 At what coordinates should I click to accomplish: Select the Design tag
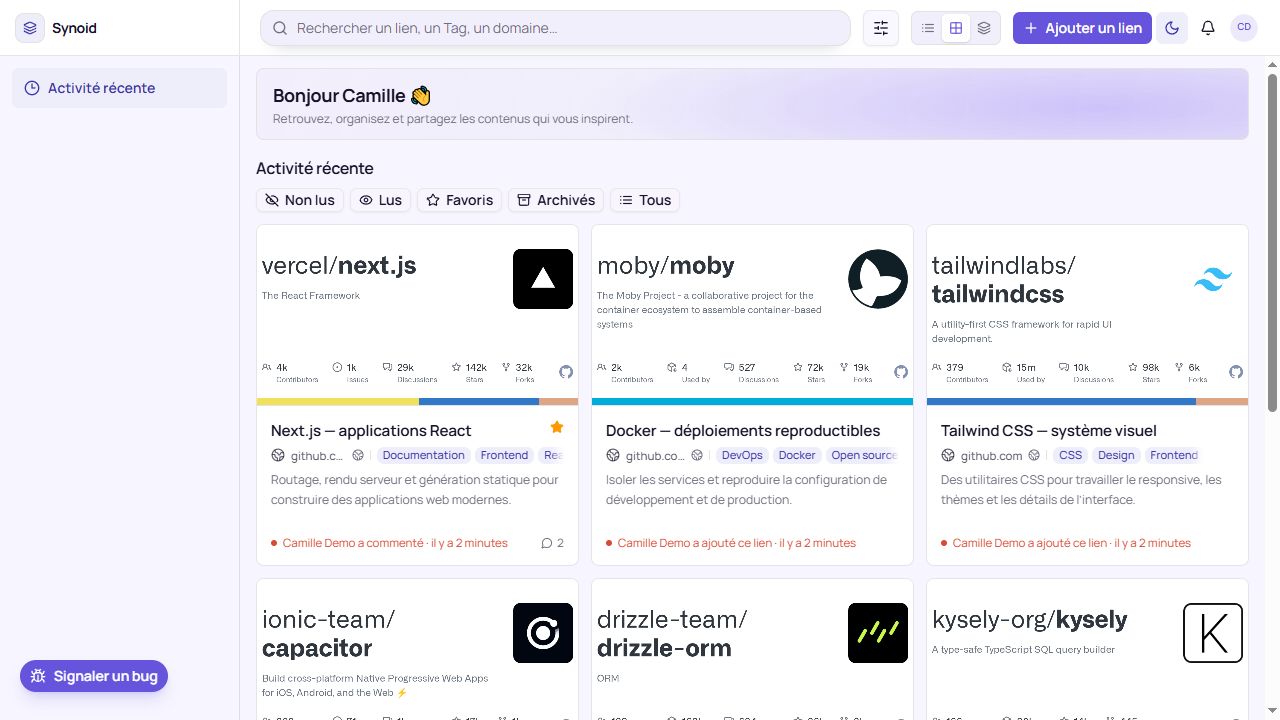tap(1116, 455)
